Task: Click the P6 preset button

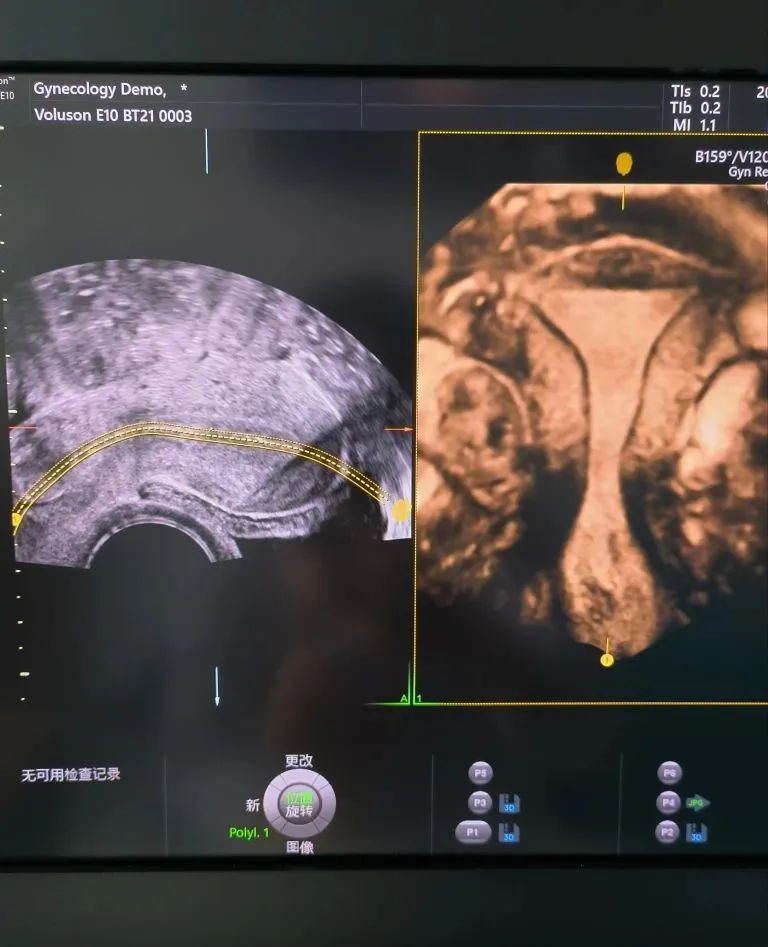Action: 669,772
